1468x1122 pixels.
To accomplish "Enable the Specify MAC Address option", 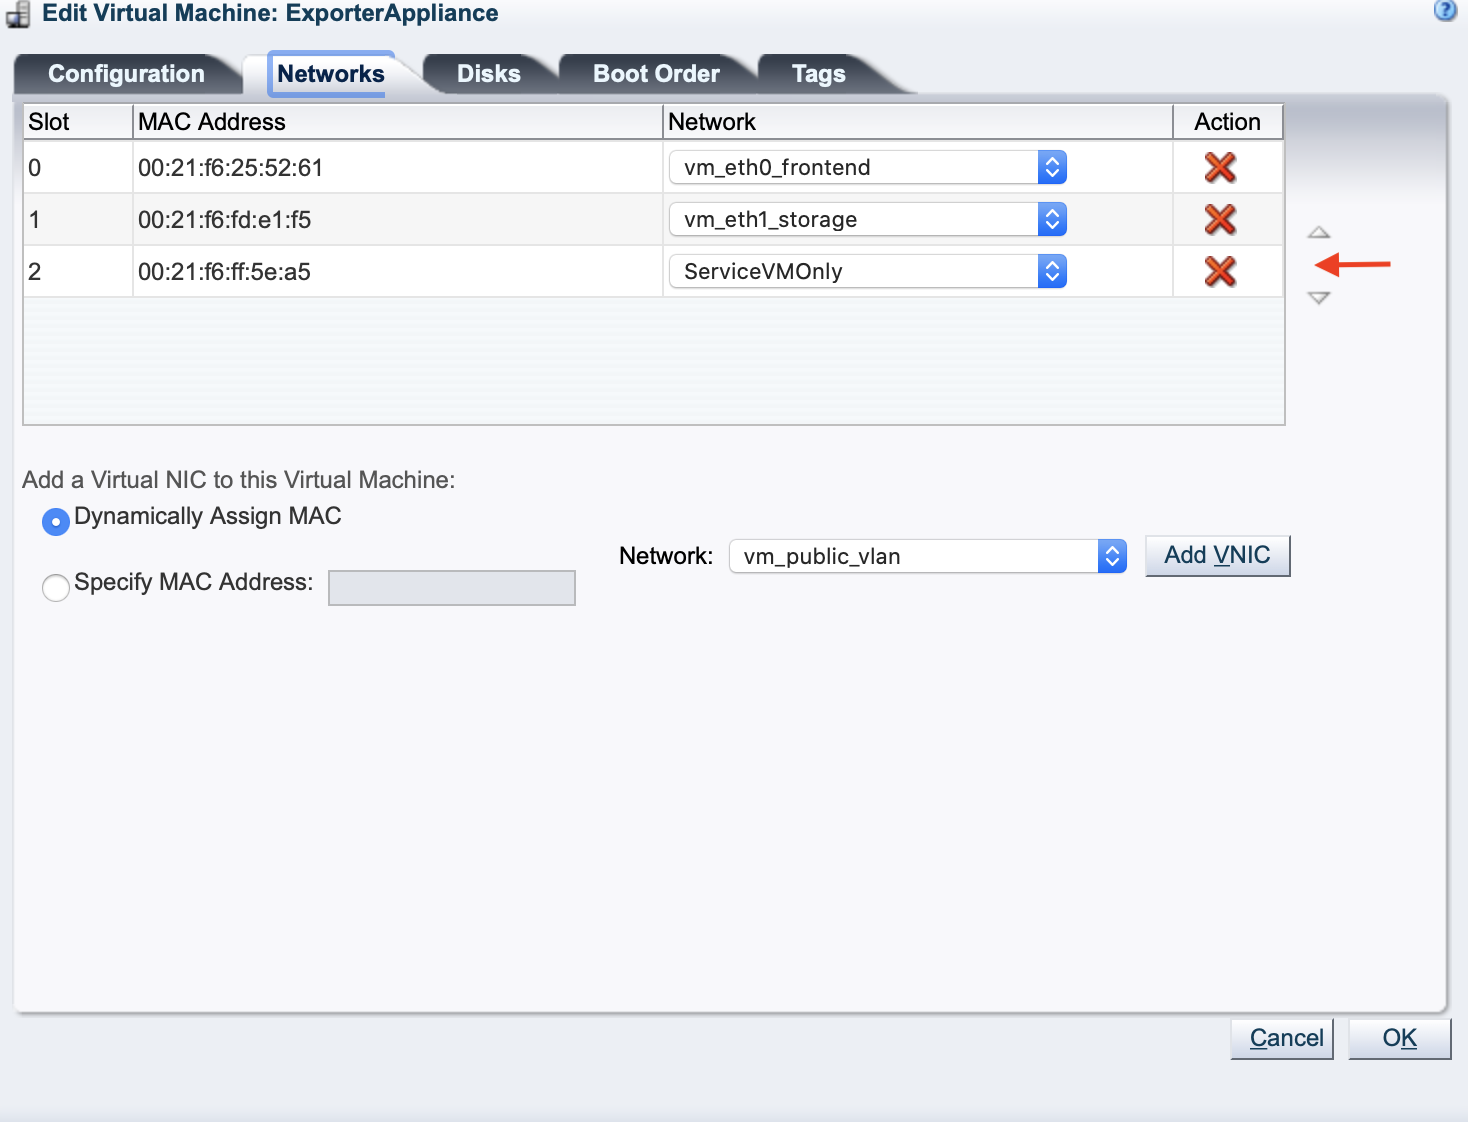I will click(x=55, y=588).
